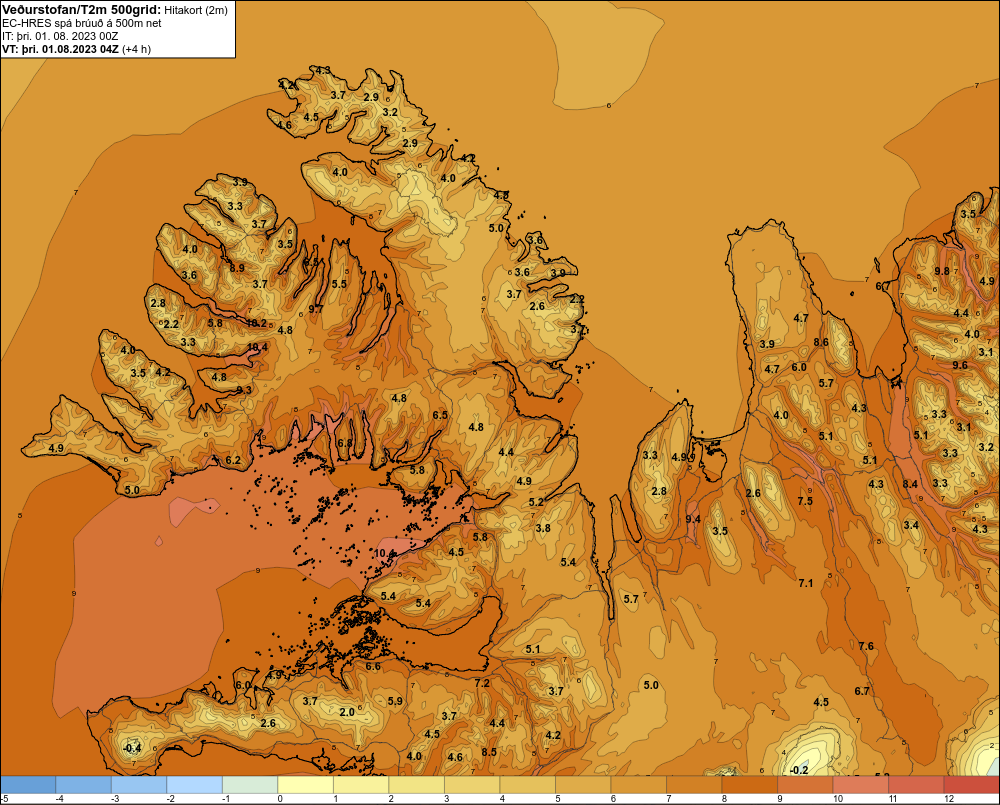The height and width of the screenshot is (805, 1000).
Task: Select the legend swatch between 11 and 12
Action: click(x=916, y=785)
